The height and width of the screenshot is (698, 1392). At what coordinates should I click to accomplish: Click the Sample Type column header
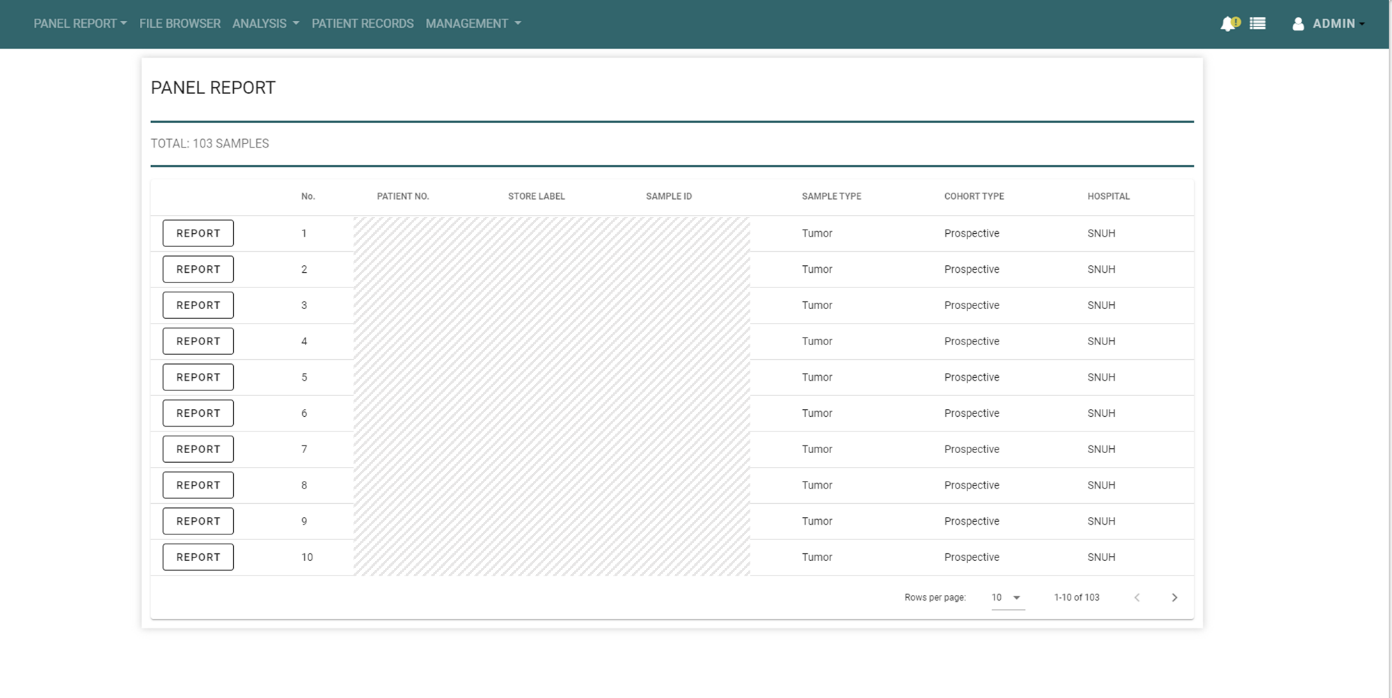tap(831, 197)
